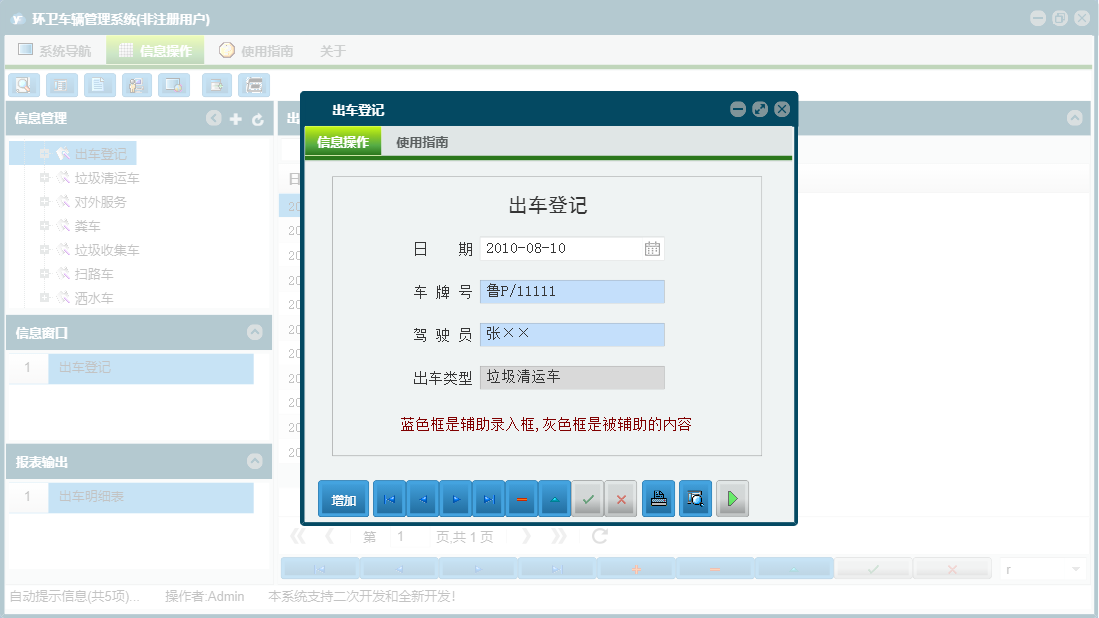
Task: Jump to last record using the dialog navigator
Action: click(x=488, y=498)
